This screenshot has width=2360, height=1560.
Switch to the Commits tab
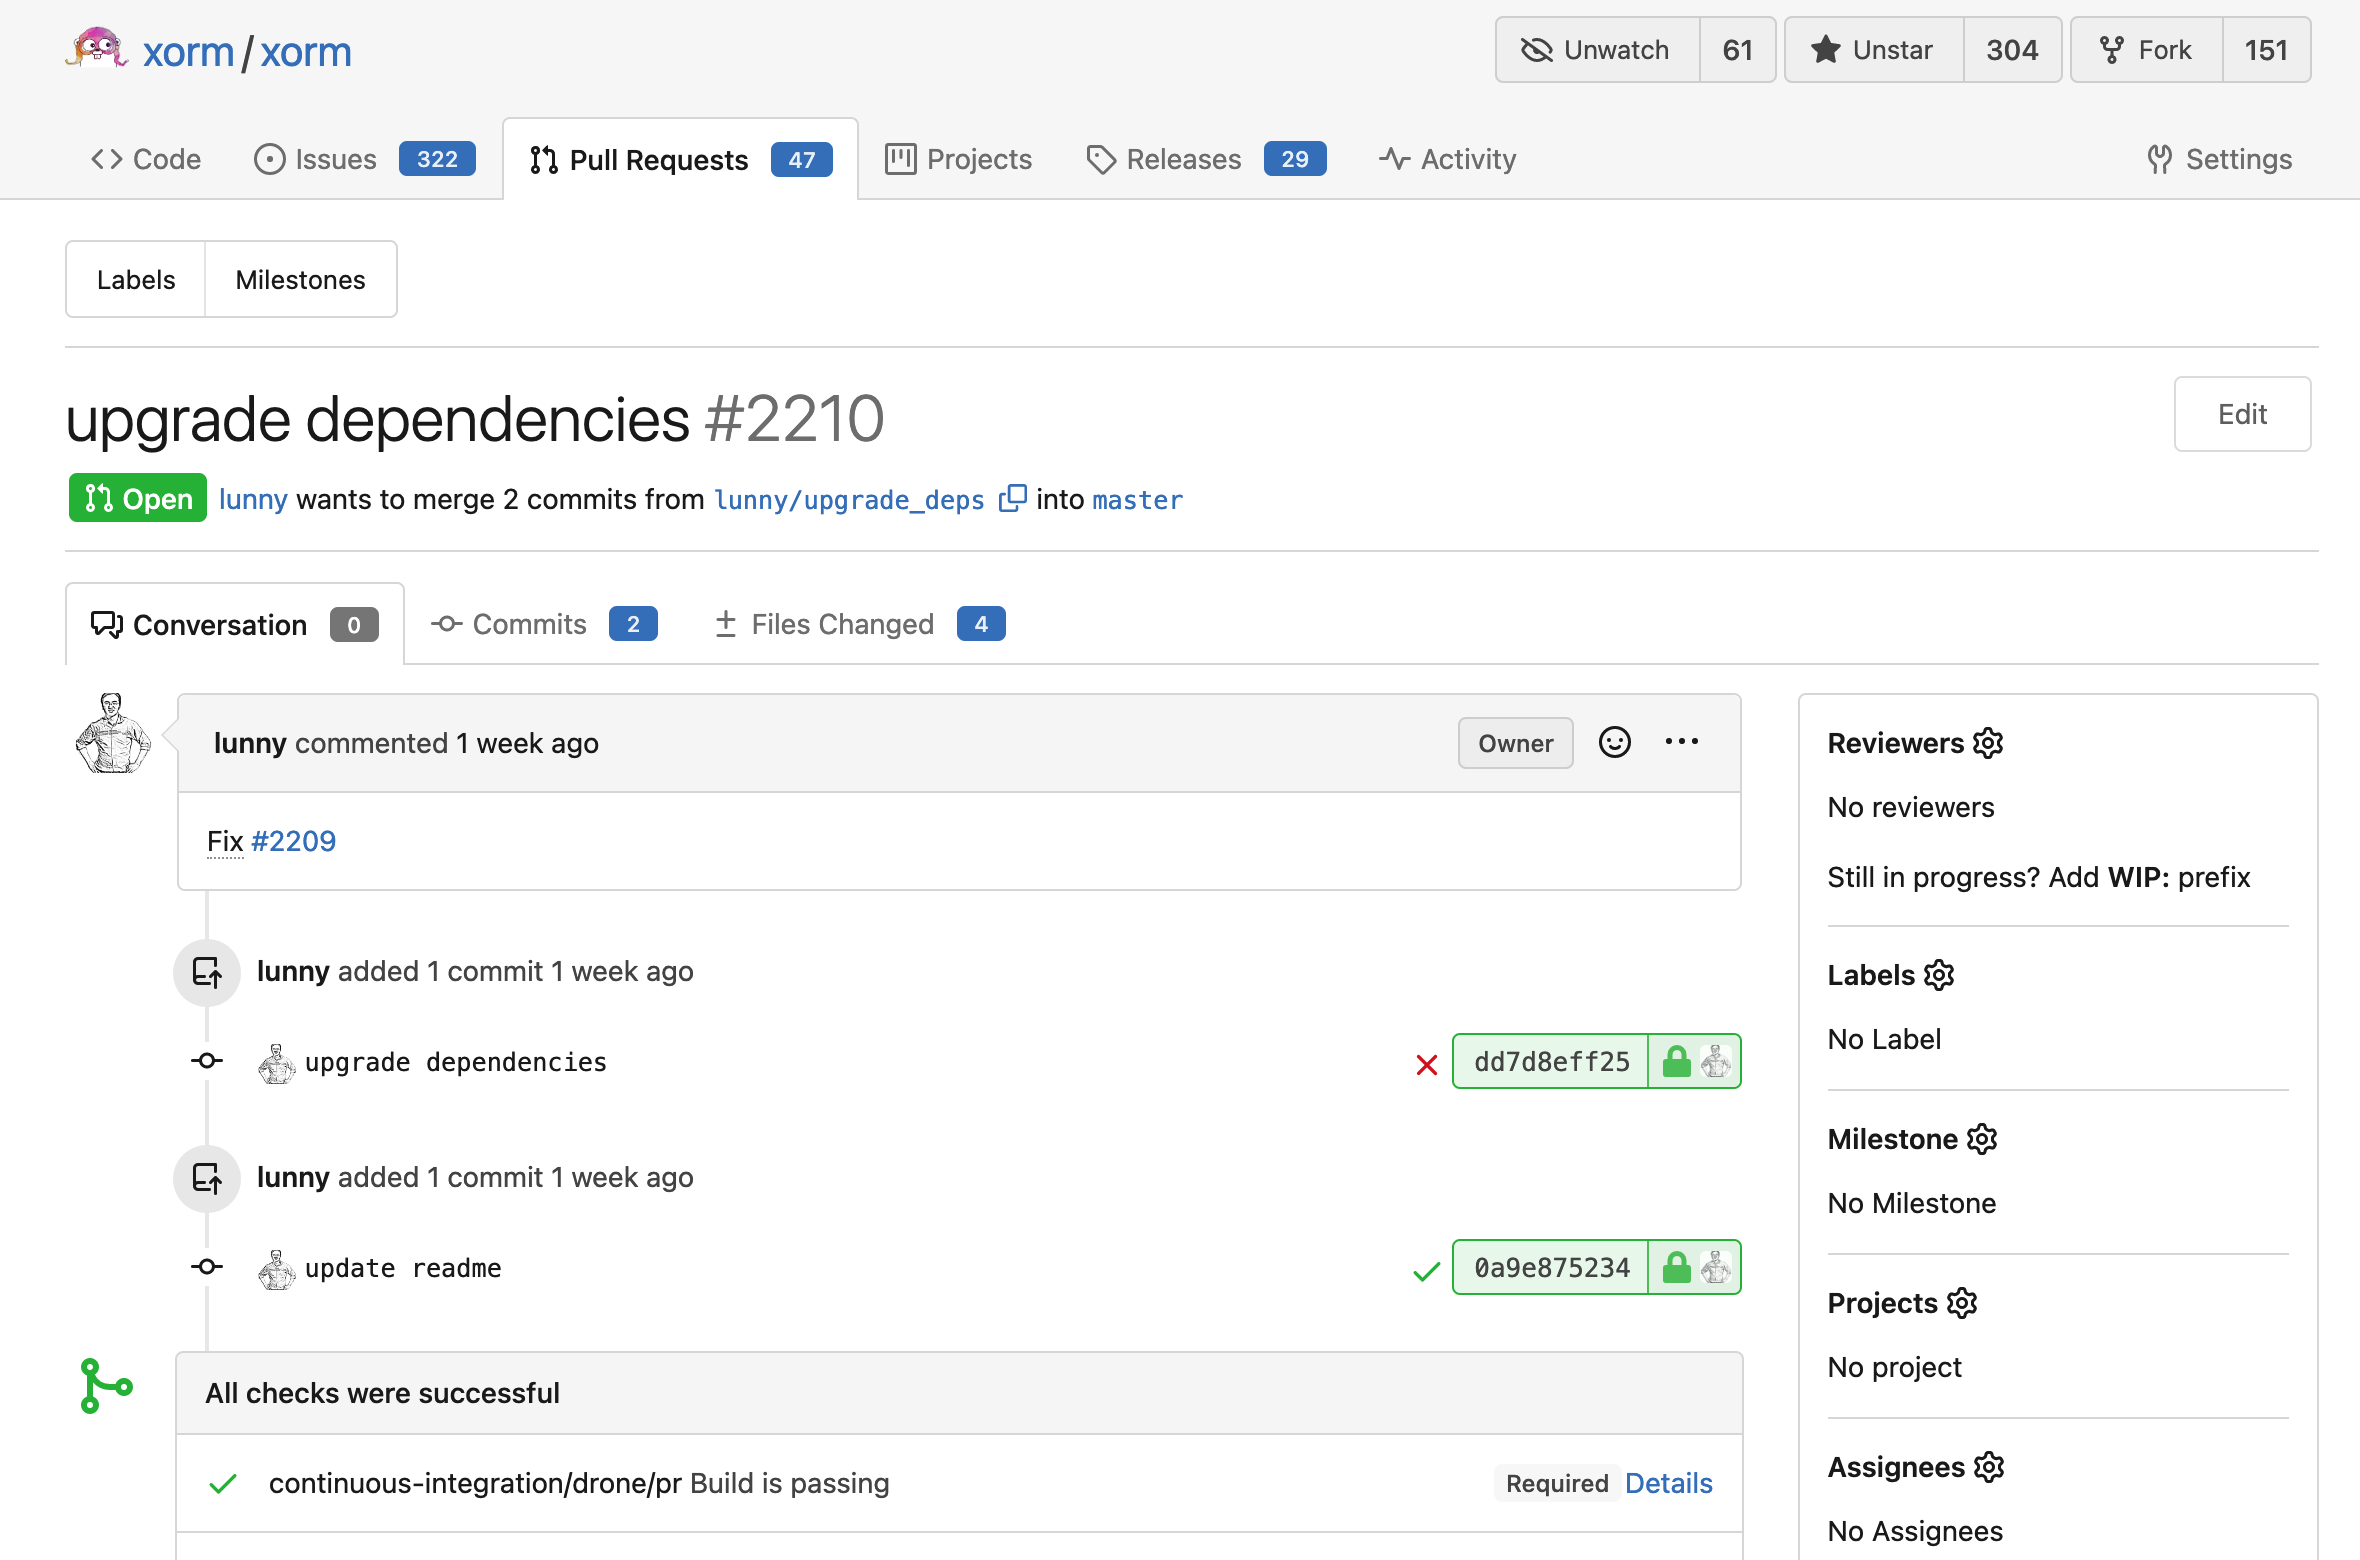[528, 624]
